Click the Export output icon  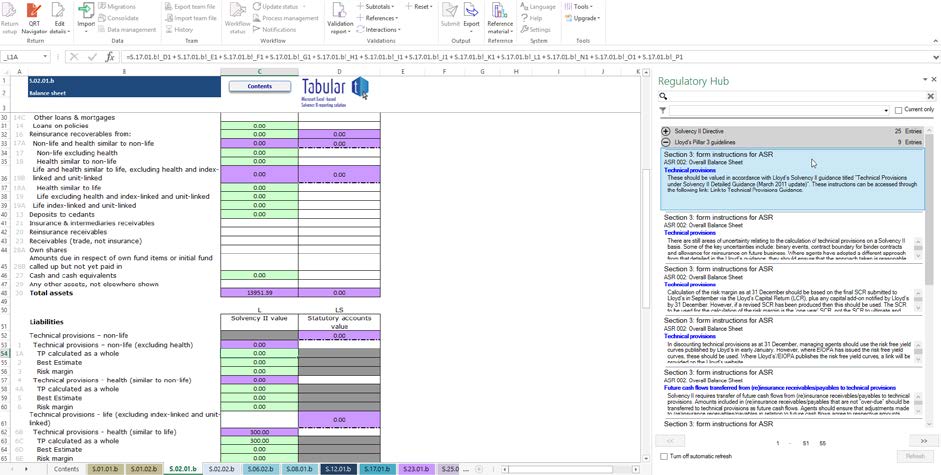coord(472,18)
